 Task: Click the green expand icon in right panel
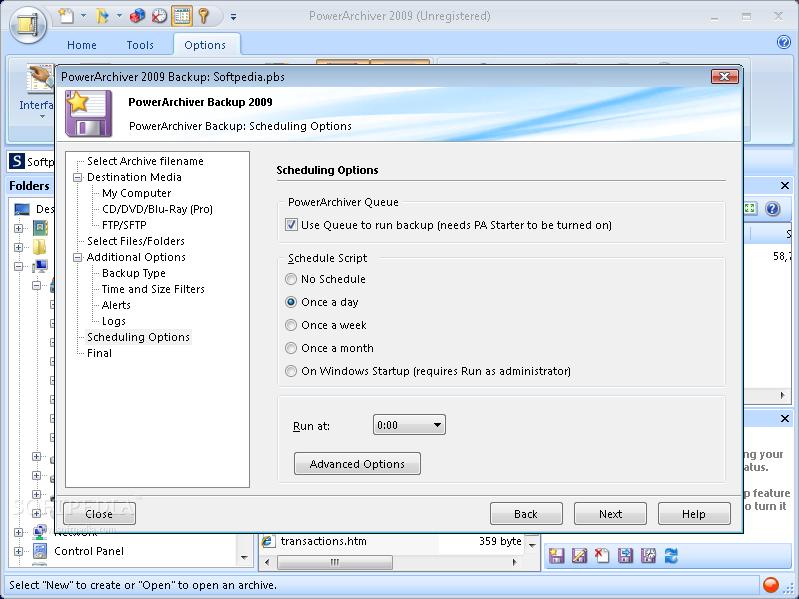[750, 208]
